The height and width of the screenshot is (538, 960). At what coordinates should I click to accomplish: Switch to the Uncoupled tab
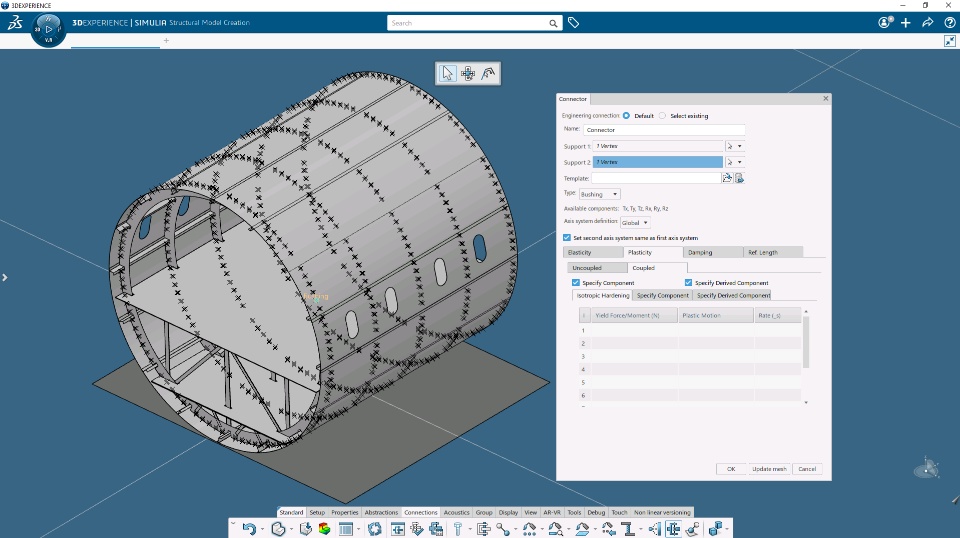pyautogui.click(x=597, y=268)
